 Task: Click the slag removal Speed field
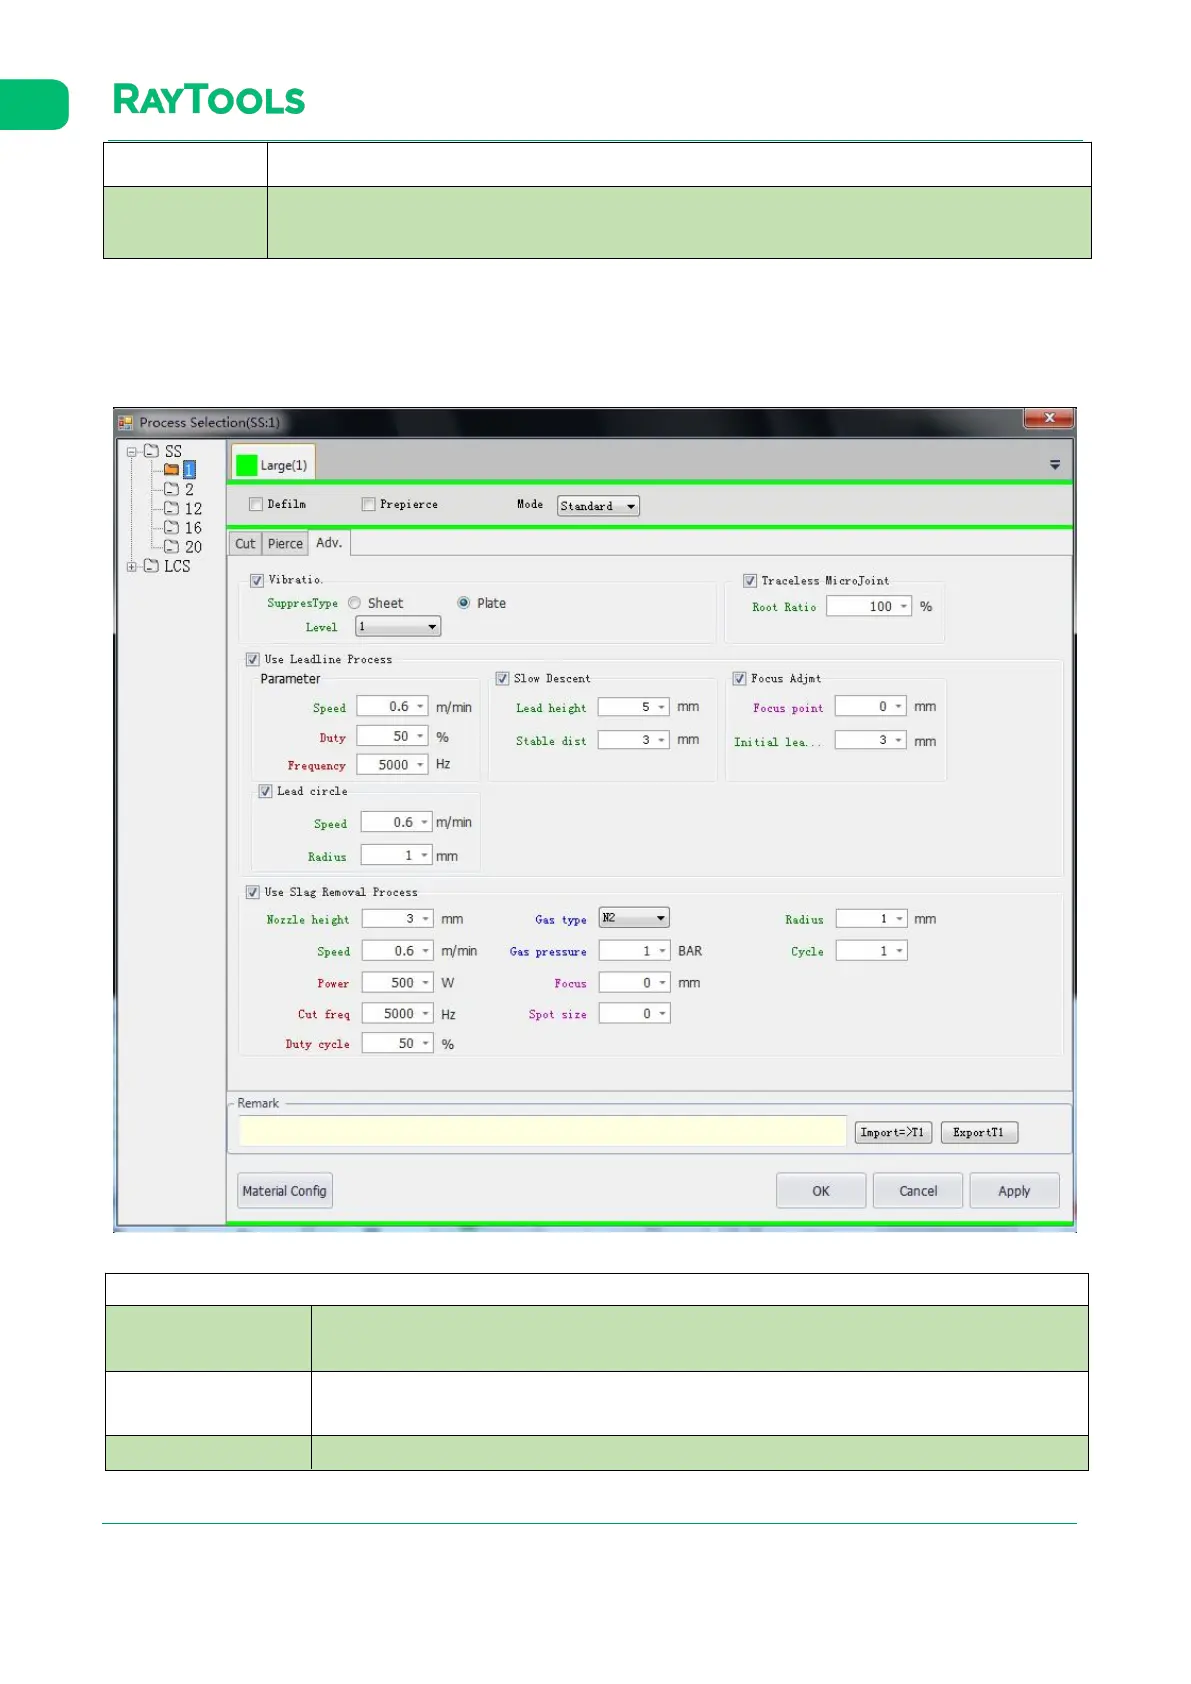point(397,951)
